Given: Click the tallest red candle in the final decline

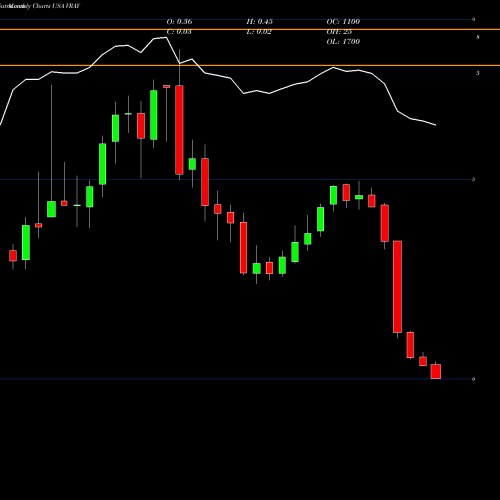Looking at the screenshot, I should 397,287.
